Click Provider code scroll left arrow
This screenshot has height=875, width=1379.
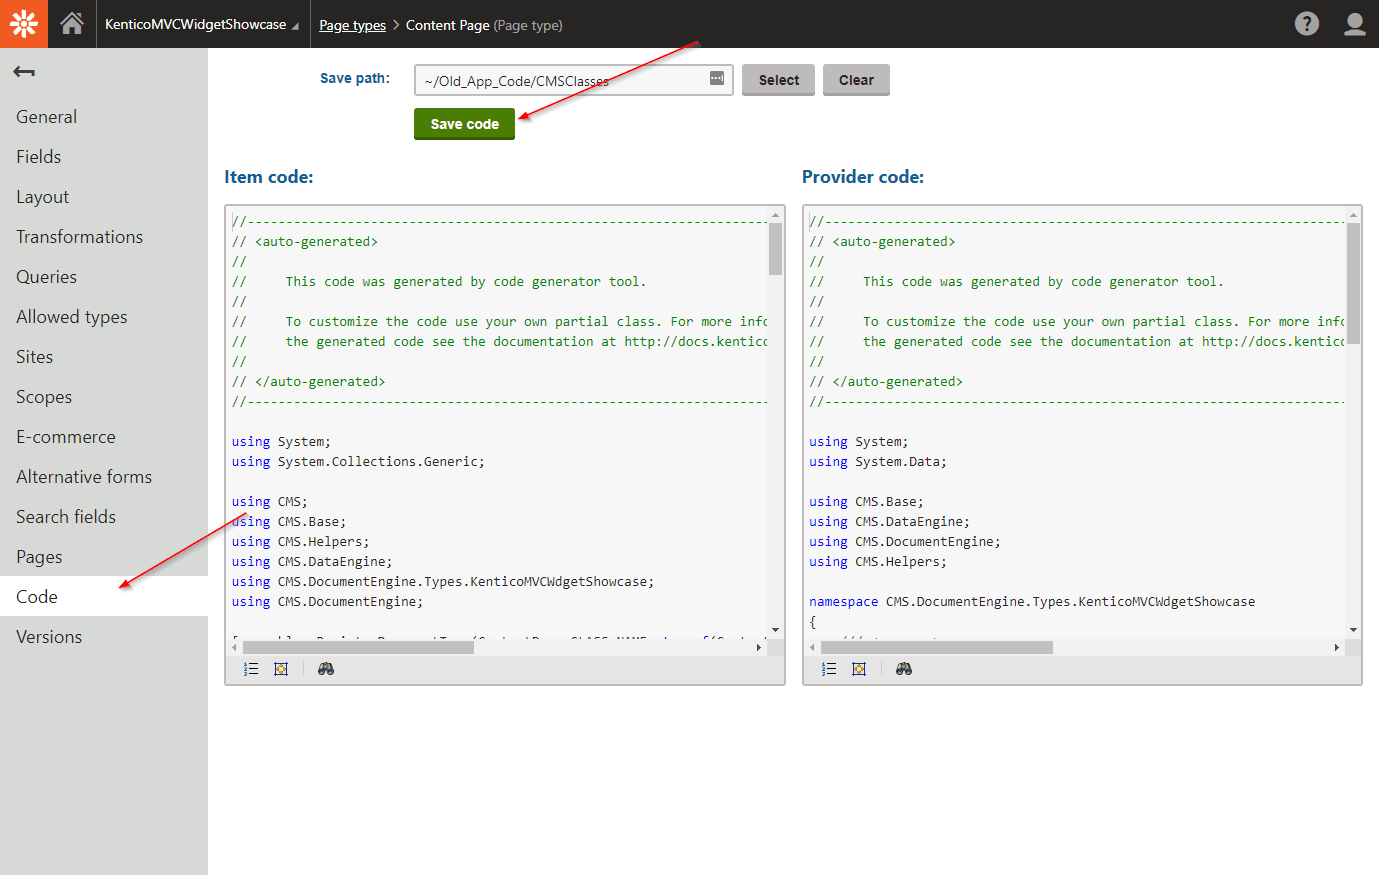(812, 647)
